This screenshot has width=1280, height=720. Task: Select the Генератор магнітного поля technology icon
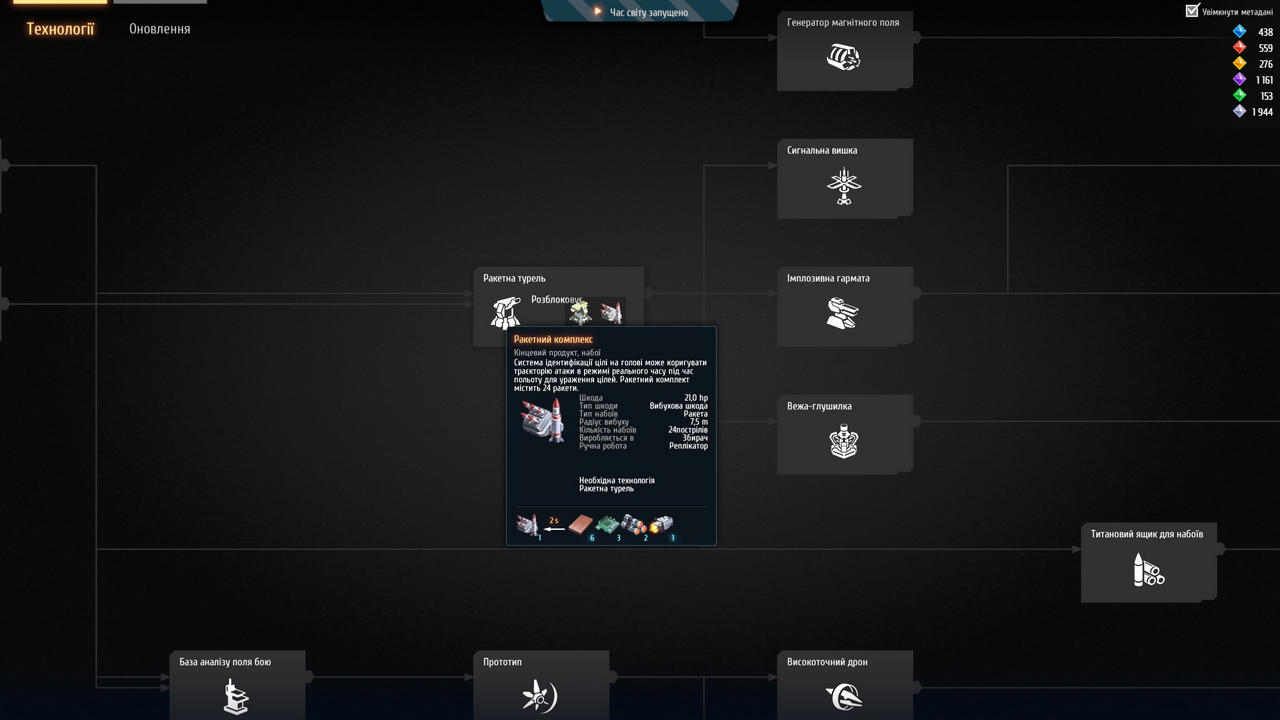coord(844,57)
